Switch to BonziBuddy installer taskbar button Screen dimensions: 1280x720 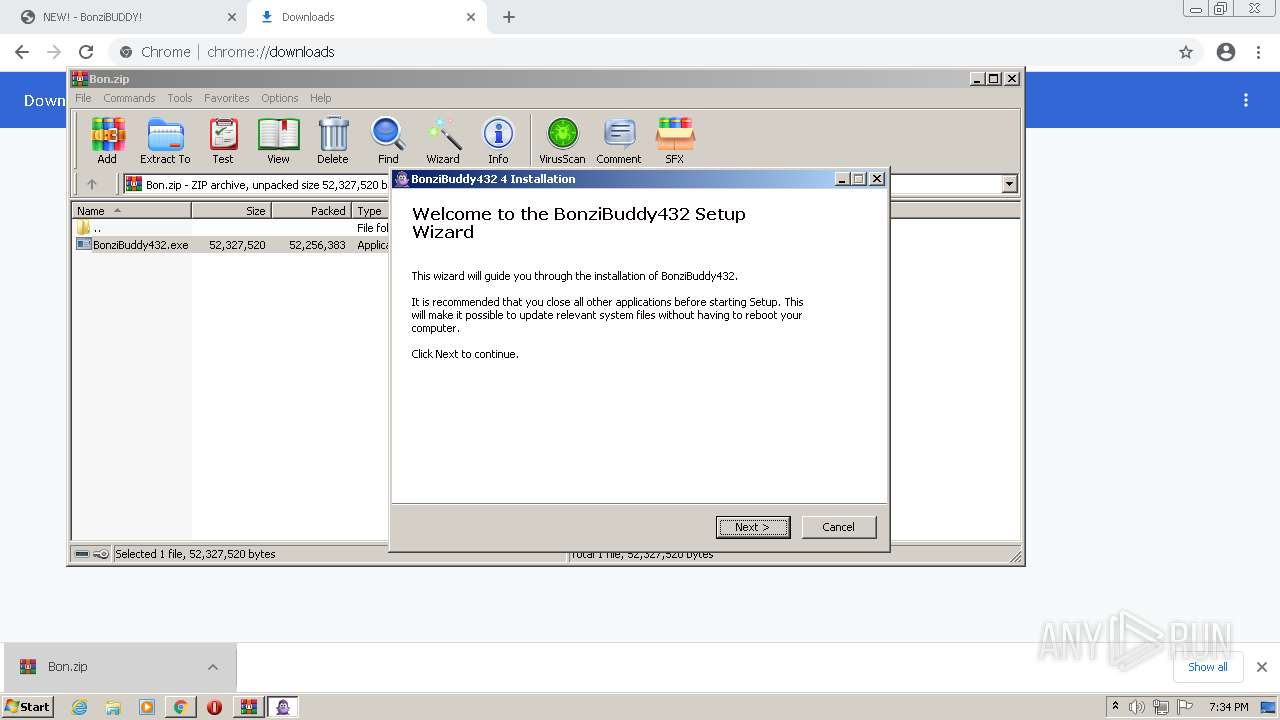283,707
